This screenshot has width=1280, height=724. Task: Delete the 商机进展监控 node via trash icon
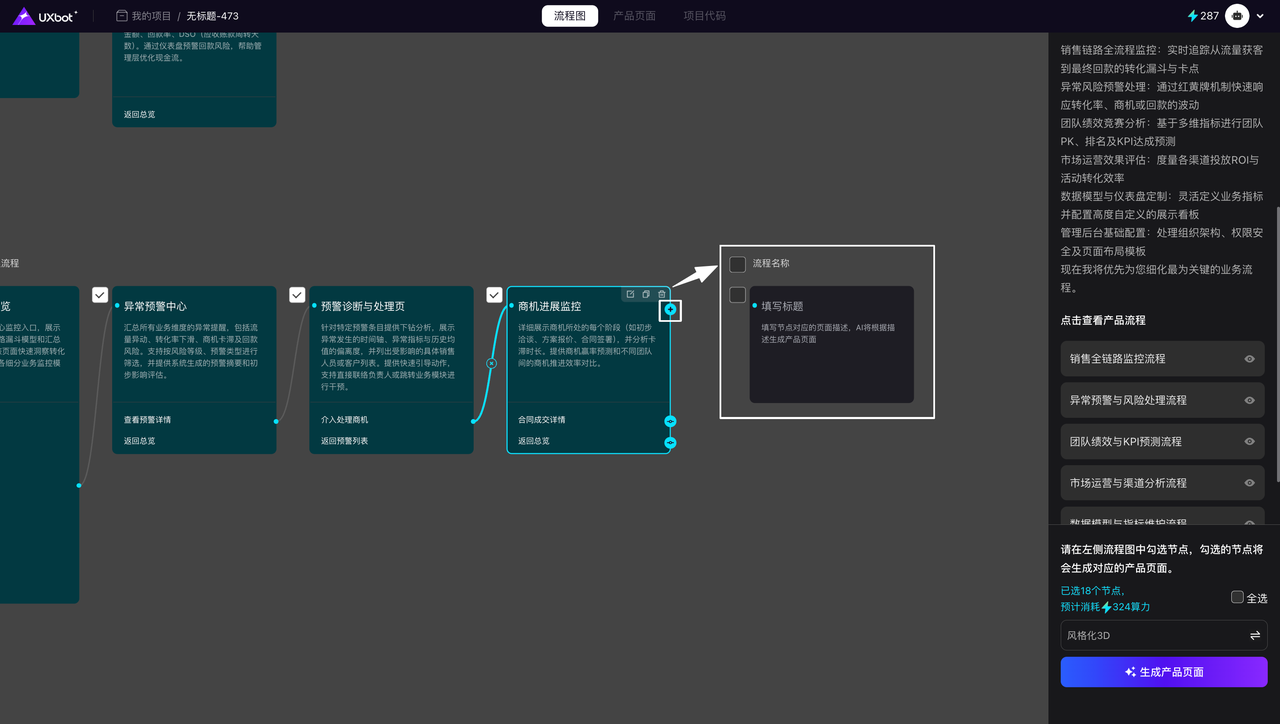tap(661, 294)
